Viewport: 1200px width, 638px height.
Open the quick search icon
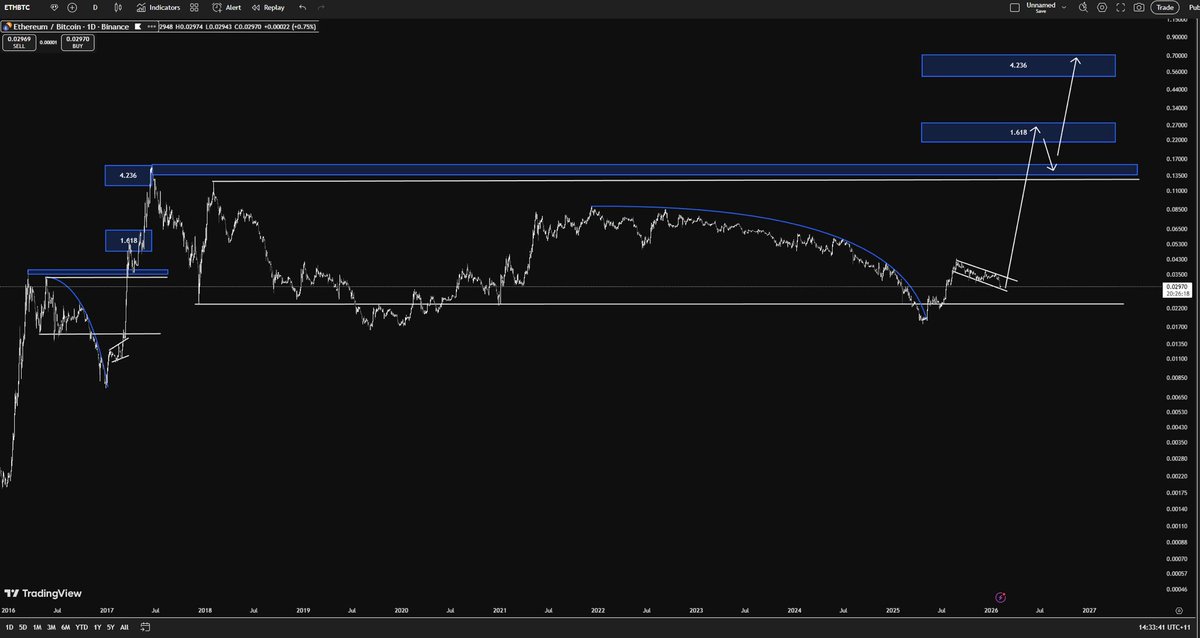tap(1081, 7)
